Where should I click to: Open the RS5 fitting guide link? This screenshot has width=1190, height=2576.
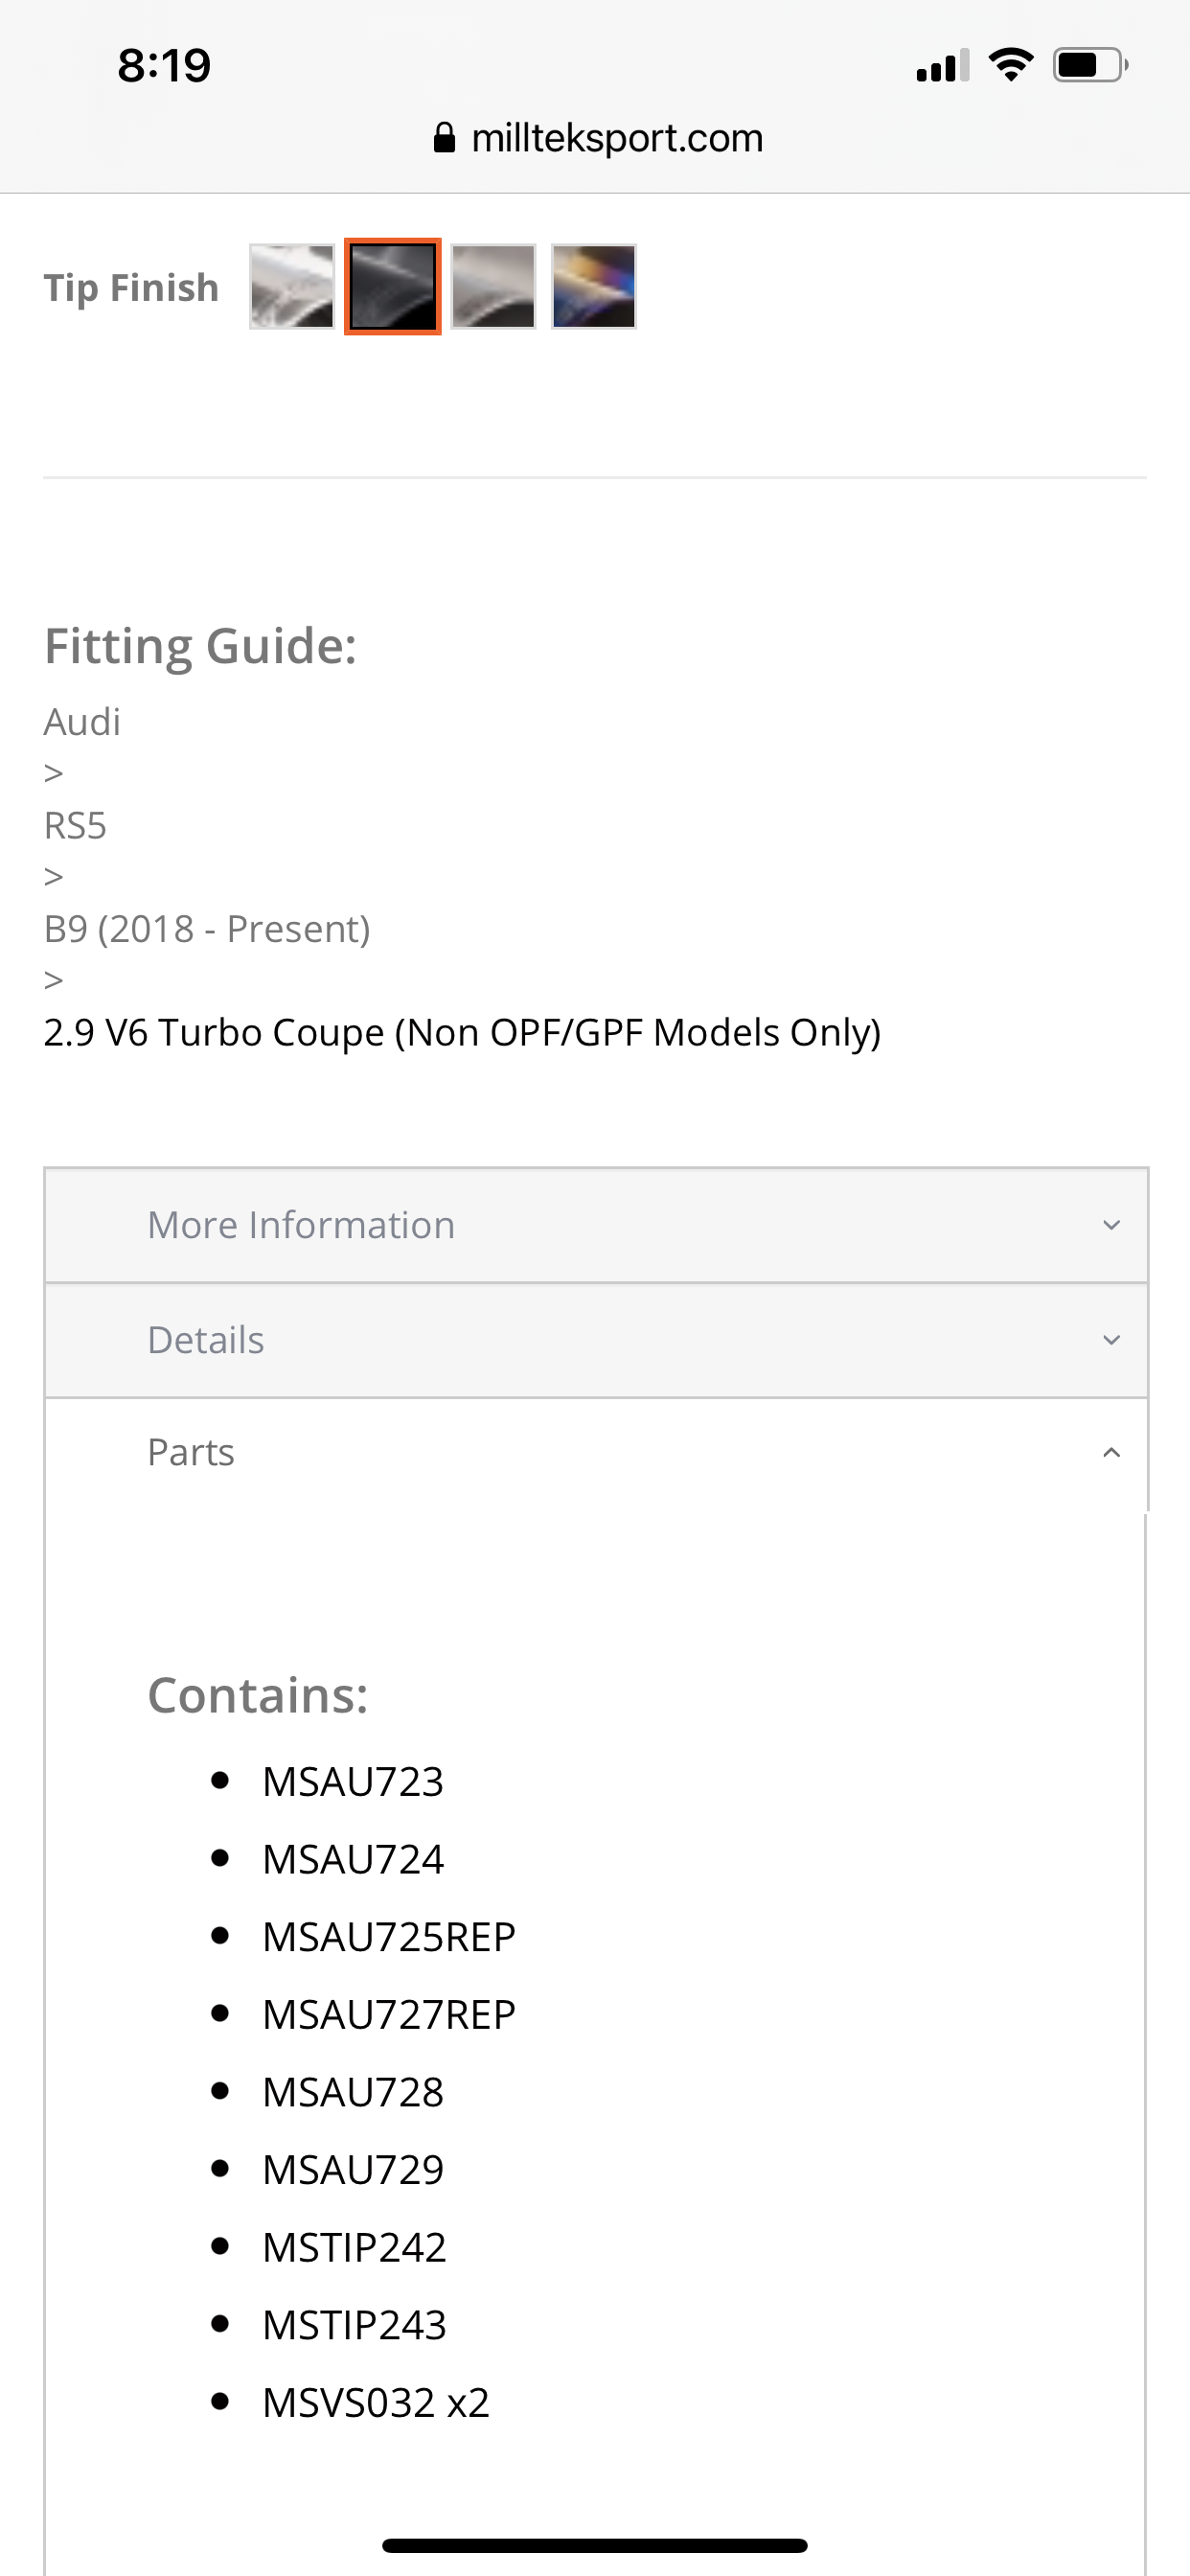[75, 826]
